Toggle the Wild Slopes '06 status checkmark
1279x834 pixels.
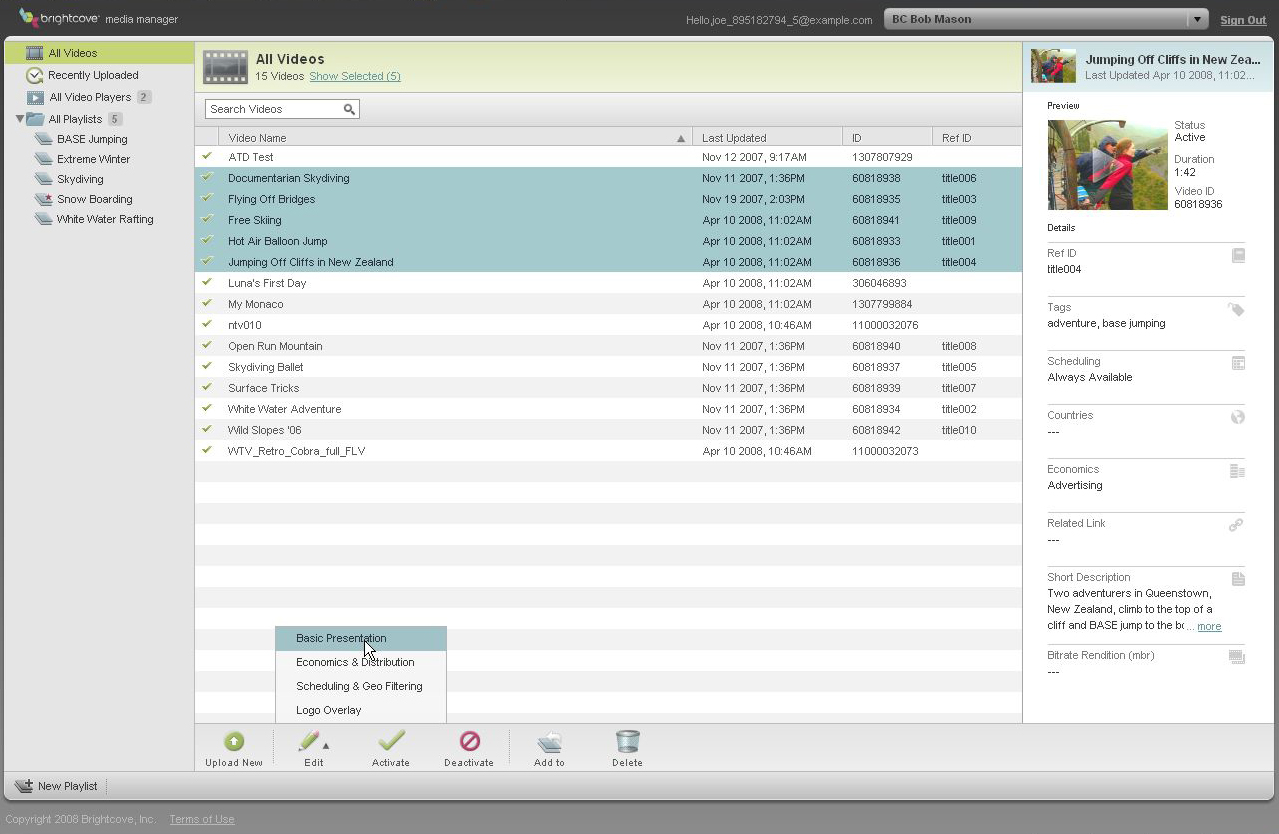click(x=208, y=430)
